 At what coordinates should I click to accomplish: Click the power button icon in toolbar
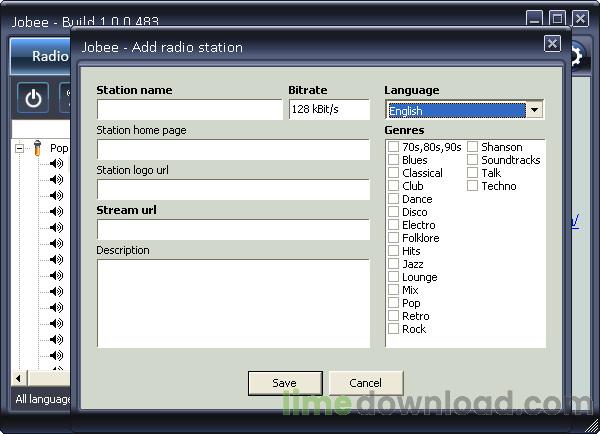click(x=34, y=98)
